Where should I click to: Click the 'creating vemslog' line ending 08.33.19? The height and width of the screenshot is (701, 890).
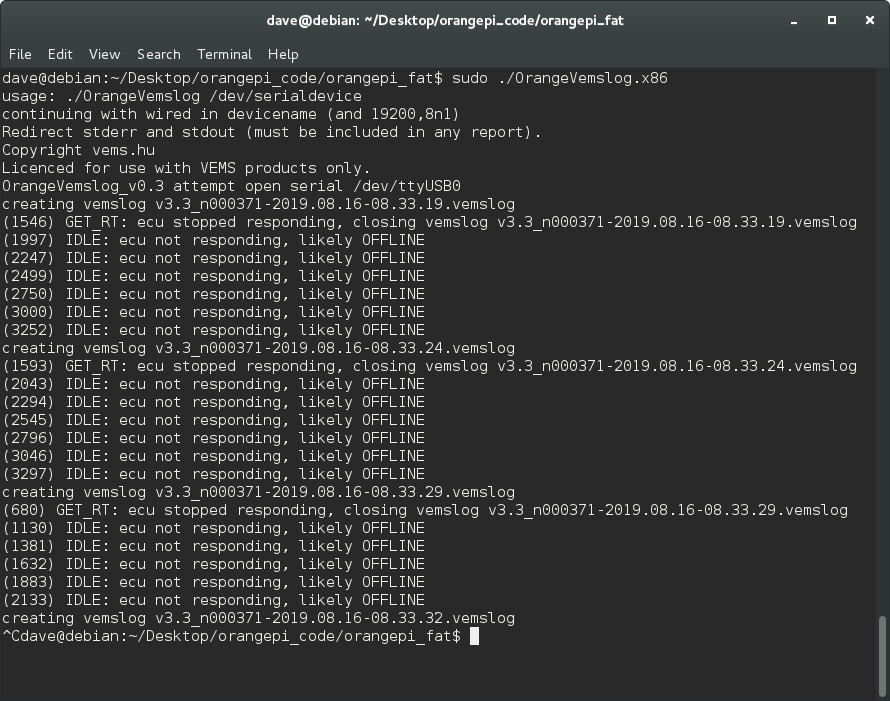258,204
